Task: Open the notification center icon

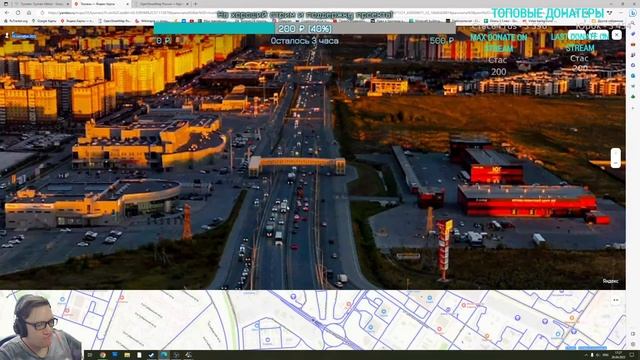Action: click(x=632, y=355)
